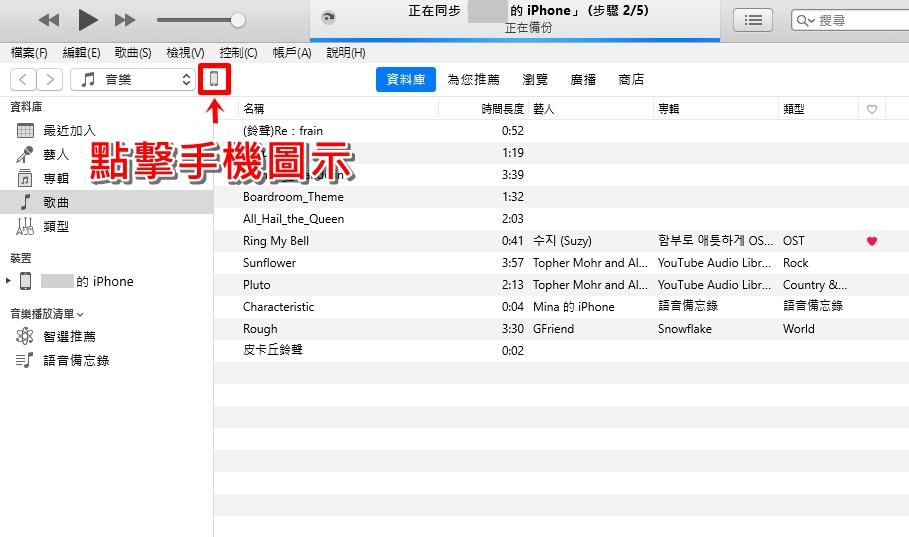Open the 音樂 media type dropdown
Image resolution: width=909 pixels, height=537 pixels.
click(x=133, y=79)
